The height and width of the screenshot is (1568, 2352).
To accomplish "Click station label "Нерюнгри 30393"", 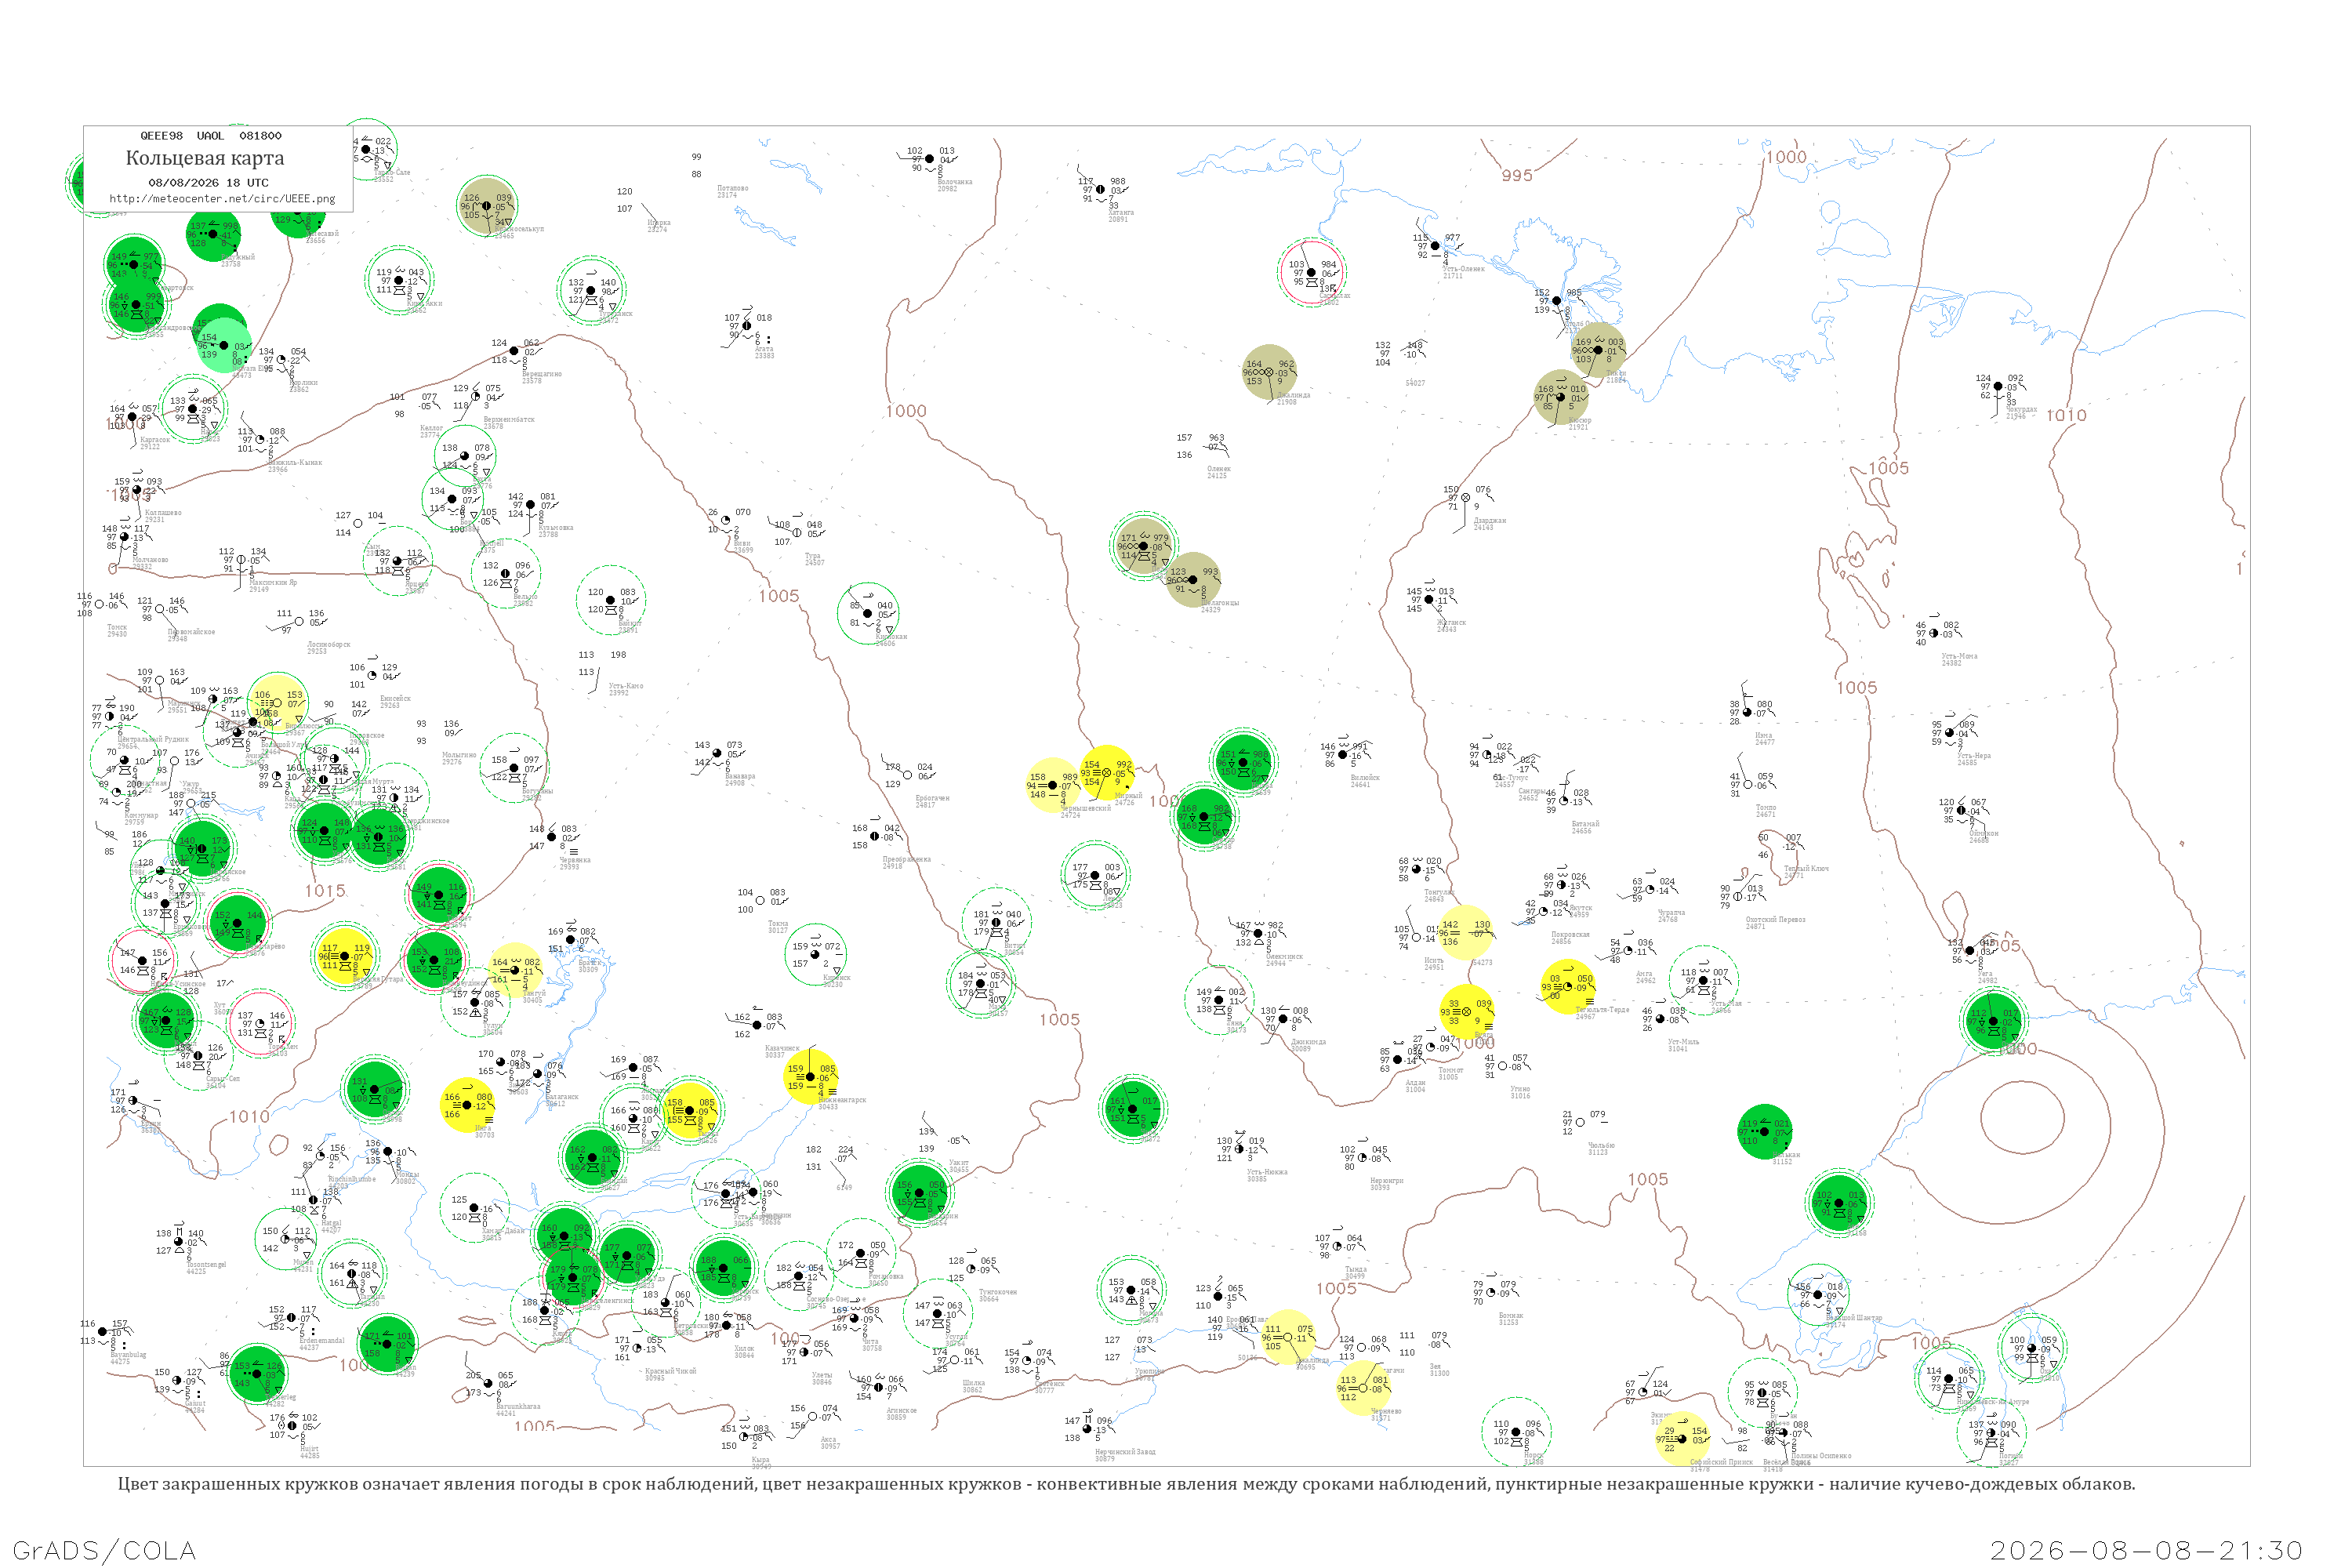I will click(1385, 1184).
